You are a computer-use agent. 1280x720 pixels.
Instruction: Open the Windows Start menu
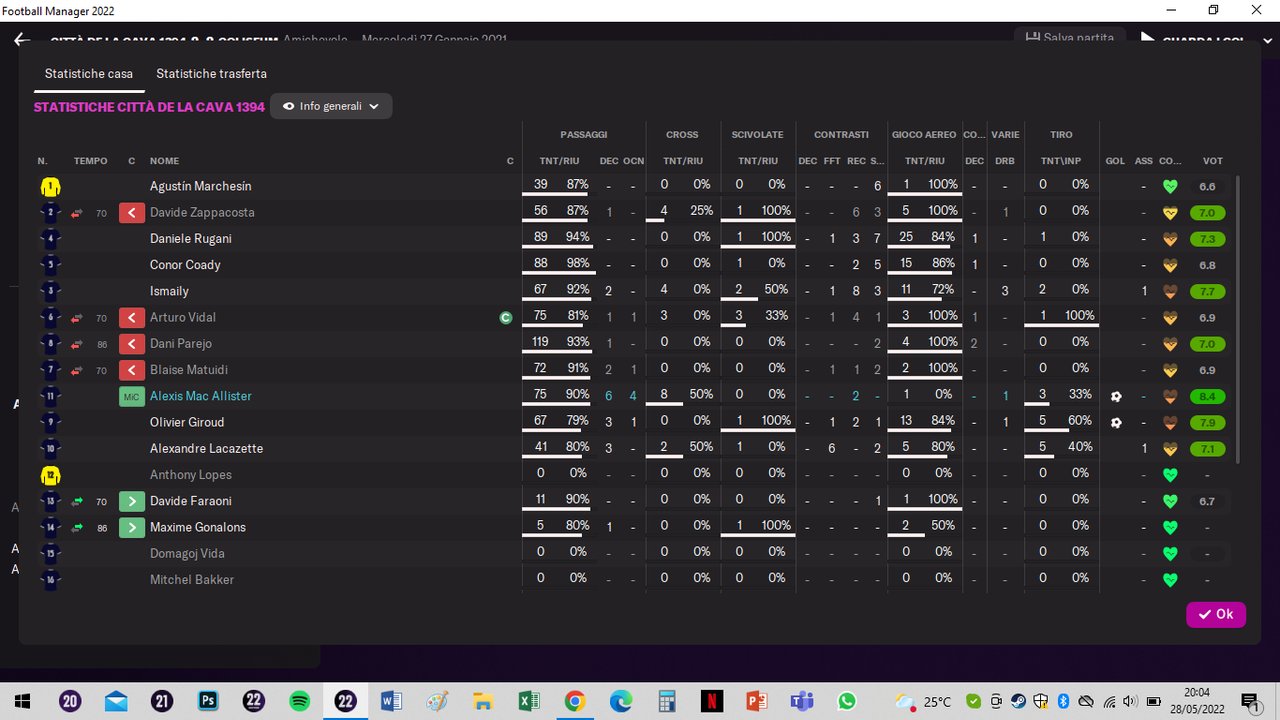(22, 701)
